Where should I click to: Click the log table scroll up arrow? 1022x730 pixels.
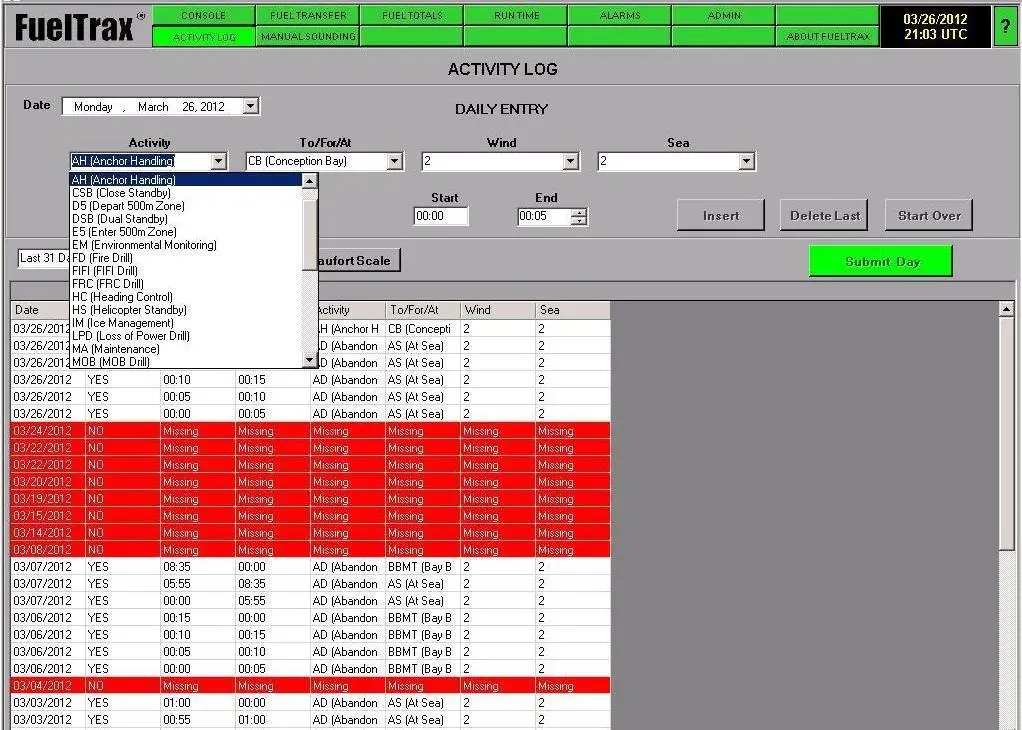1006,310
